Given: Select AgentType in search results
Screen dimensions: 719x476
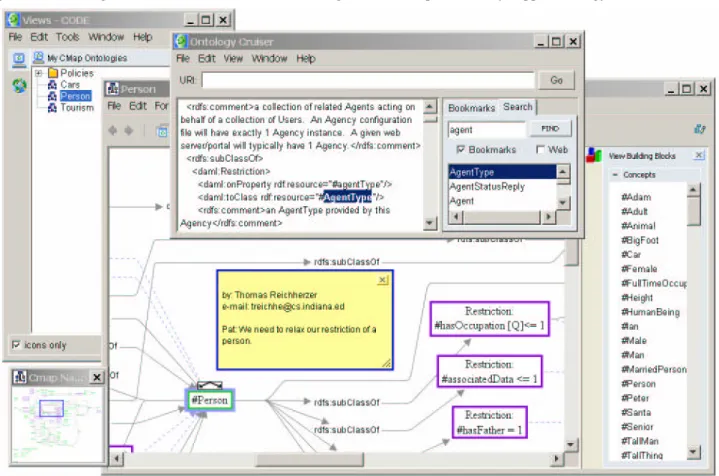Looking at the screenshot, I should [x=502, y=172].
